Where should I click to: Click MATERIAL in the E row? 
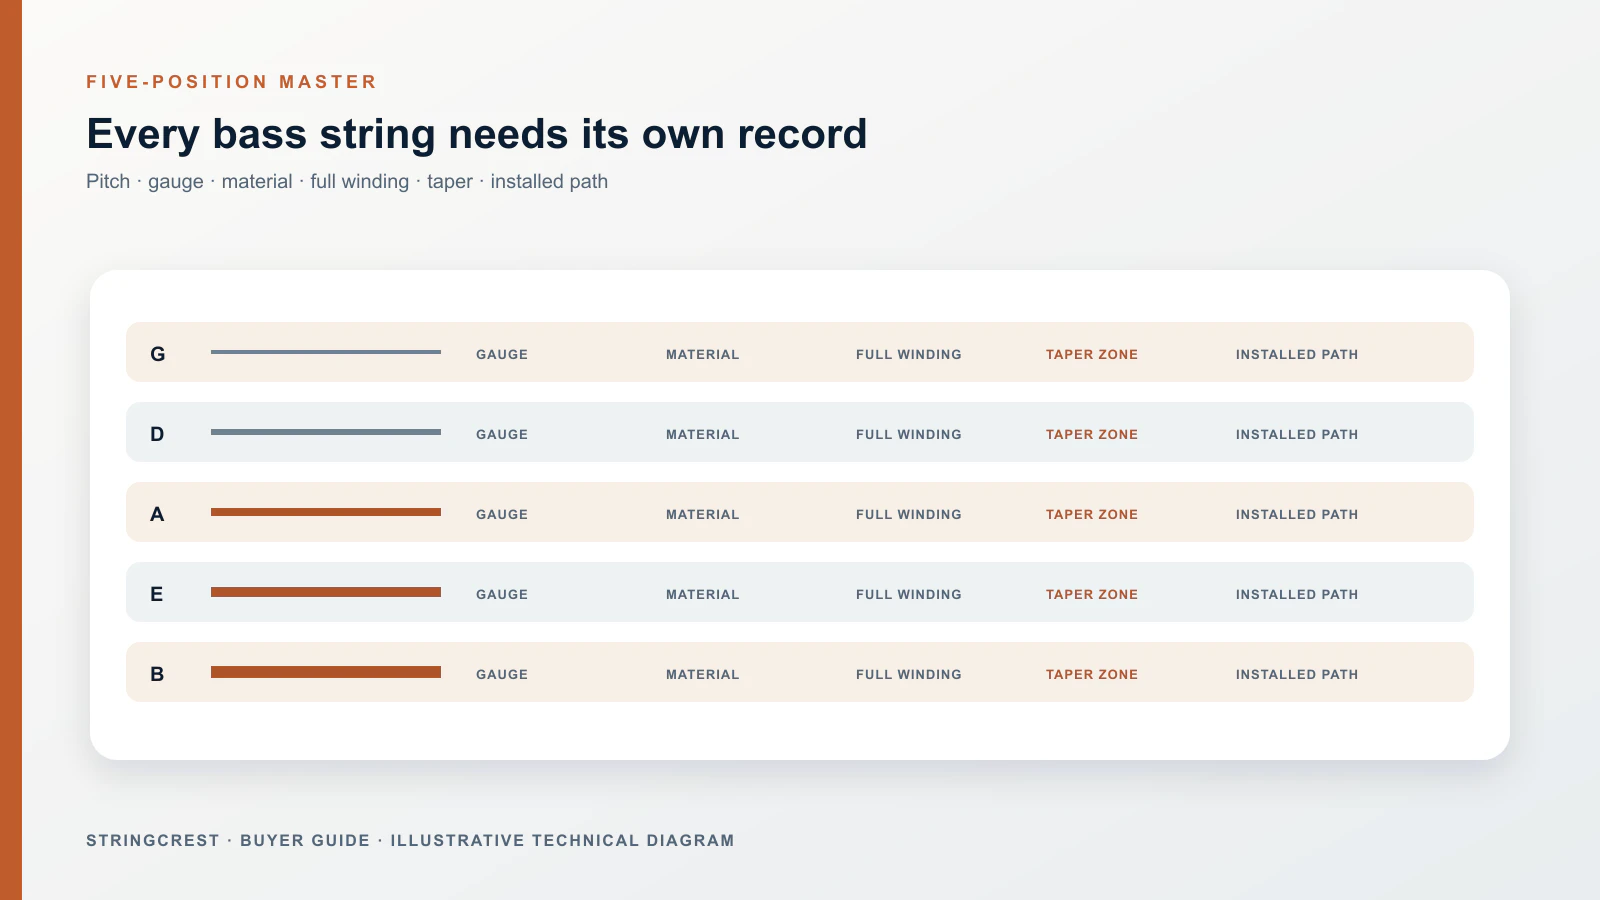[703, 595]
